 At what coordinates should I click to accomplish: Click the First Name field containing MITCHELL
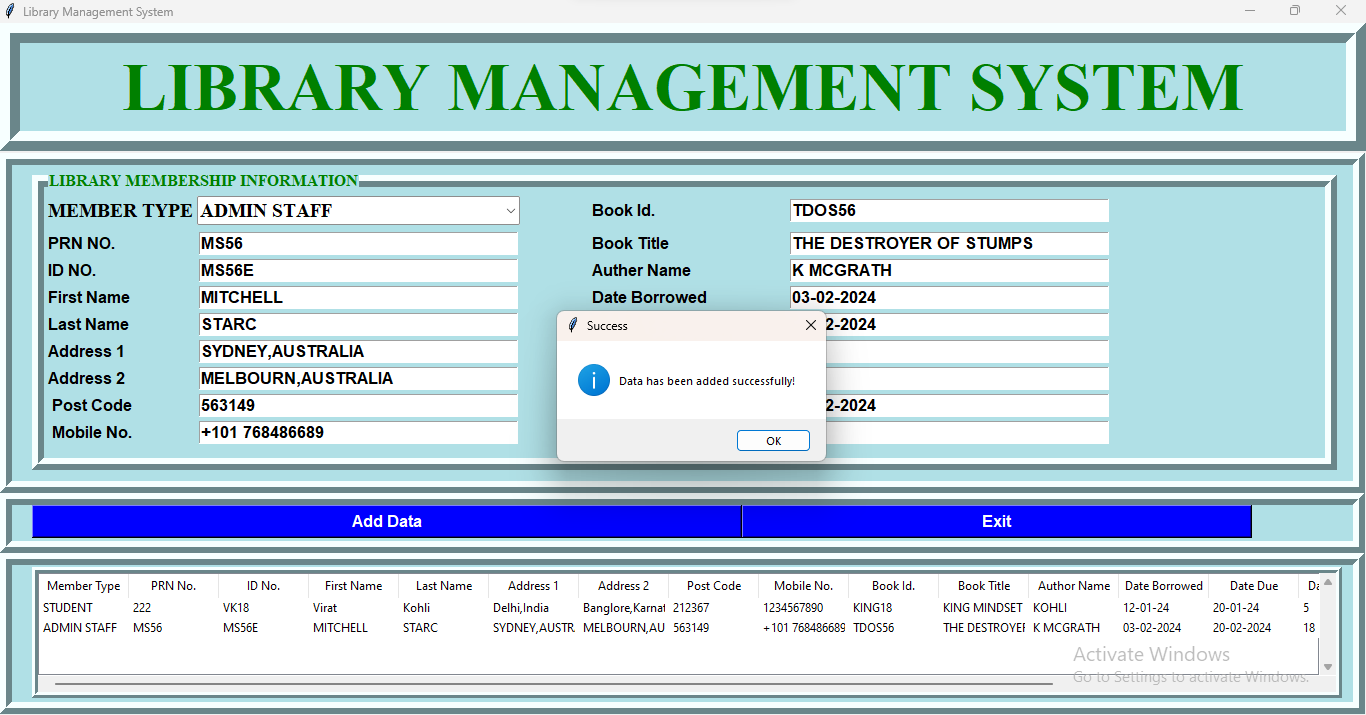pos(358,298)
